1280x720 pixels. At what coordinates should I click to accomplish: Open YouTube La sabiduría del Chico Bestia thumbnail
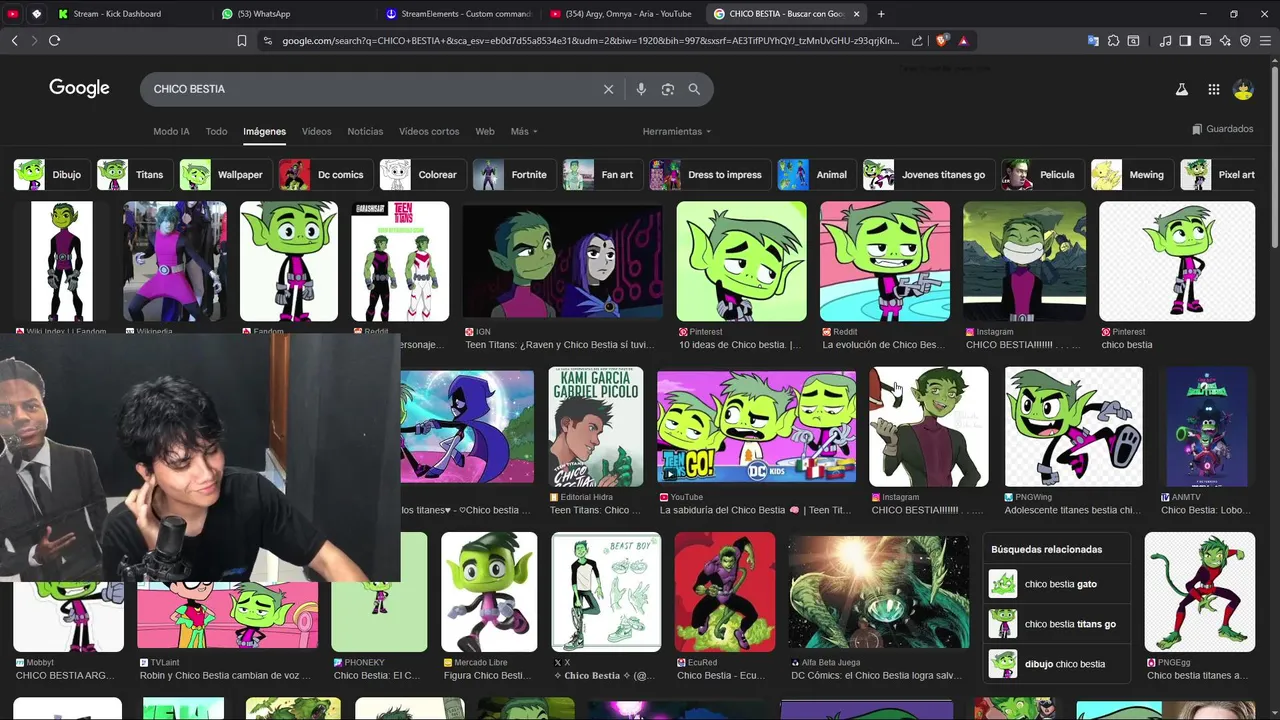tap(756, 427)
